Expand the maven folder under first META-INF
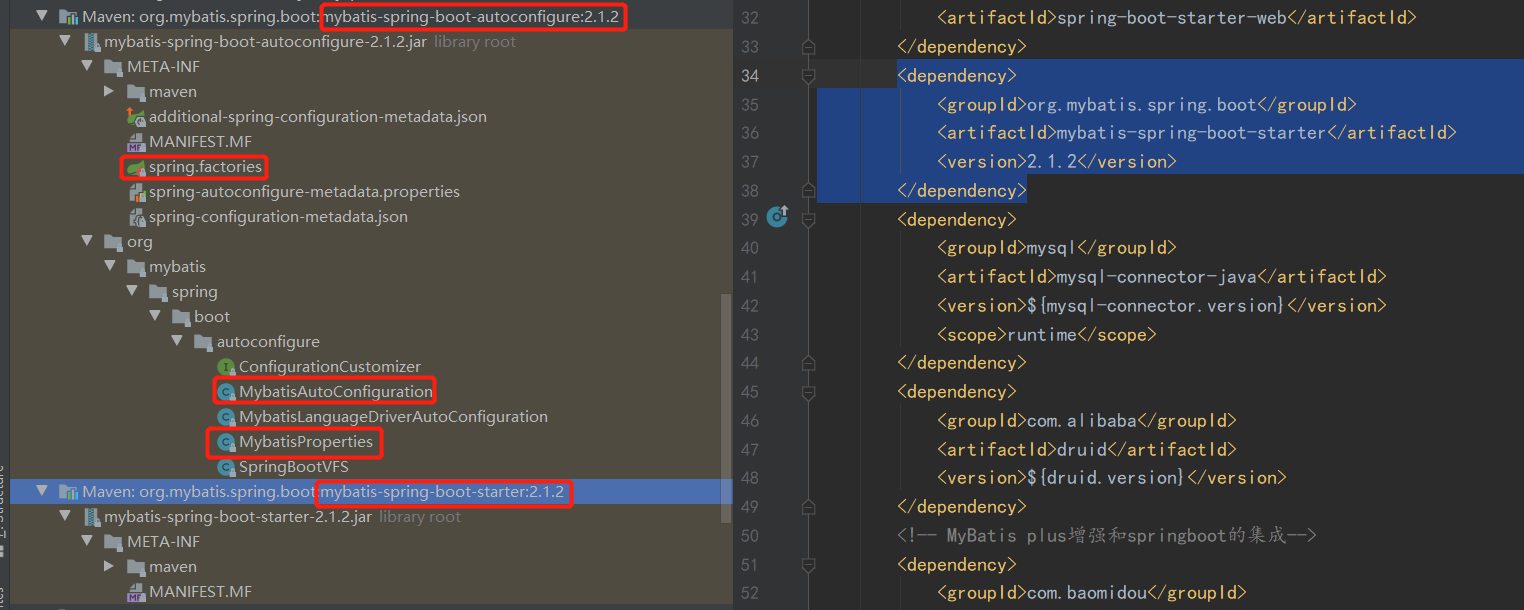This screenshot has height=610, width=1524. (x=109, y=92)
